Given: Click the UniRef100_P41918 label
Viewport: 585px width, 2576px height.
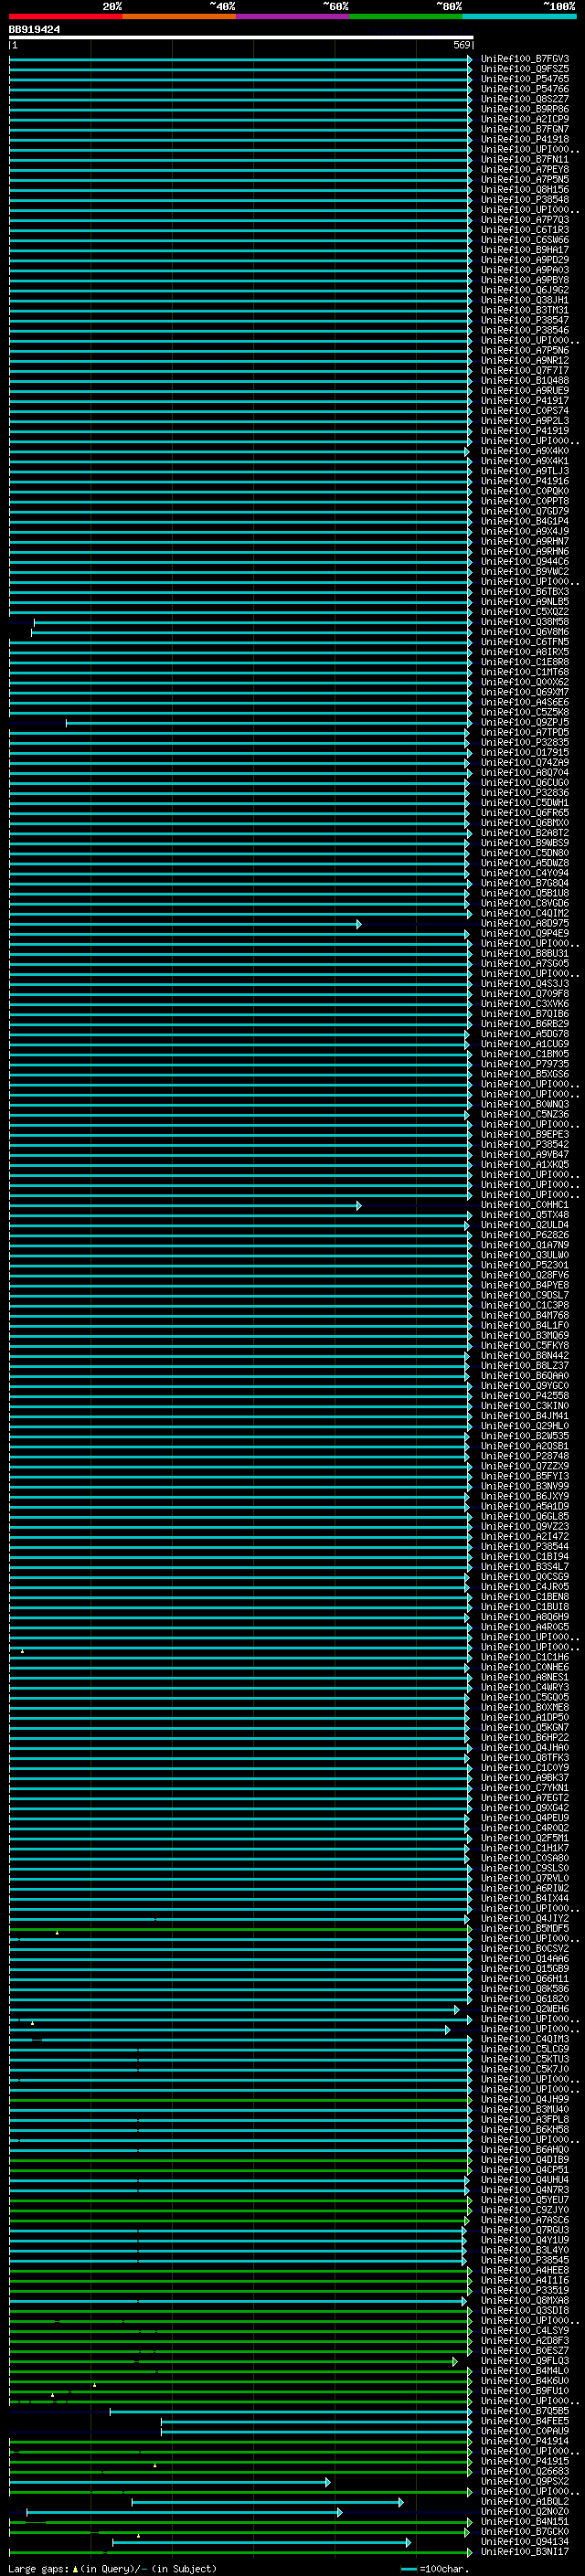Looking at the screenshot, I should 524,139.
